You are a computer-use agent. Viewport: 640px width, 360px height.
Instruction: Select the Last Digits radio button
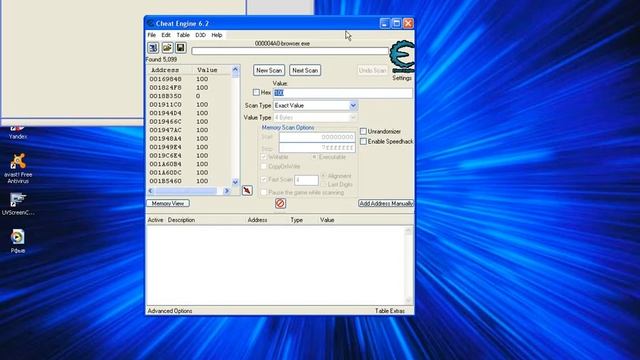324,184
